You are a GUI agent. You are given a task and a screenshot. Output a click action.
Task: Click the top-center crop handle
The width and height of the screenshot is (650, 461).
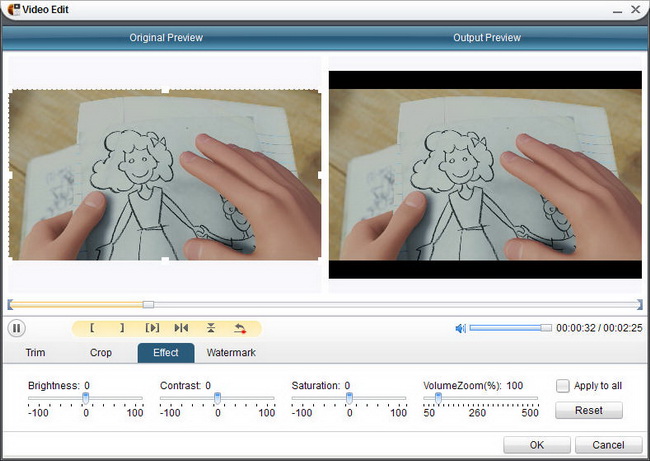pyautogui.click(x=165, y=90)
